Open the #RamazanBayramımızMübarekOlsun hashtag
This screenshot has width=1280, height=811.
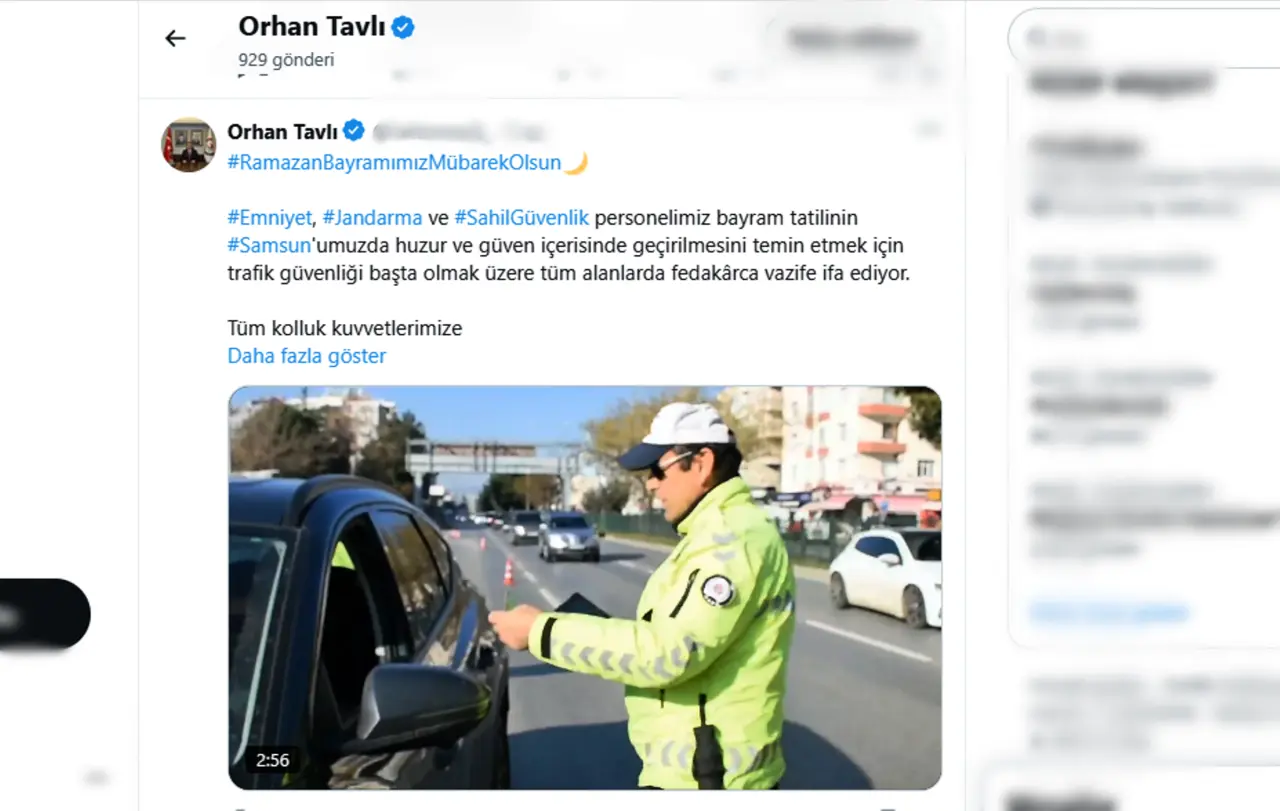394,163
